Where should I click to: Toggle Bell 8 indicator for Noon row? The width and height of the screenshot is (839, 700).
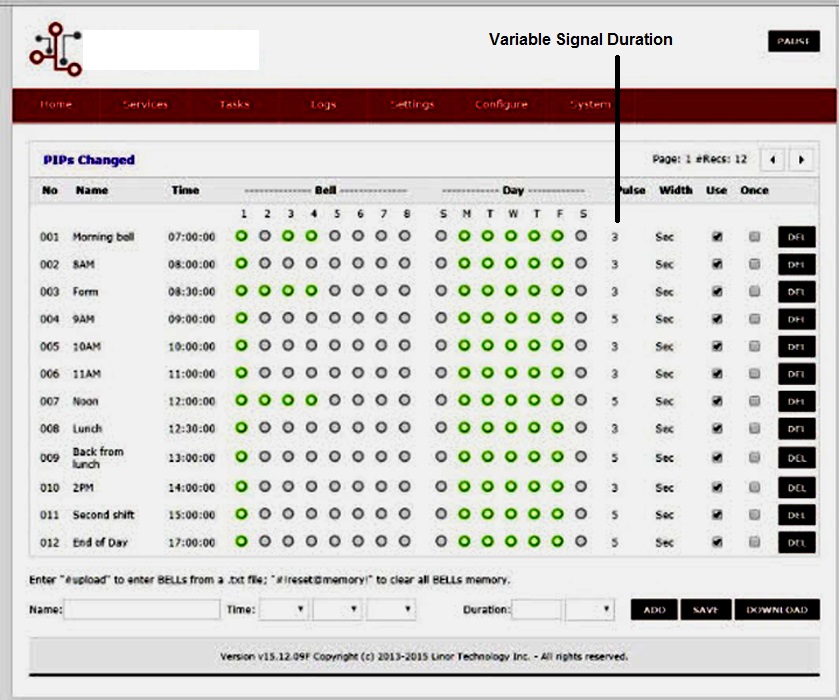[x=404, y=400]
